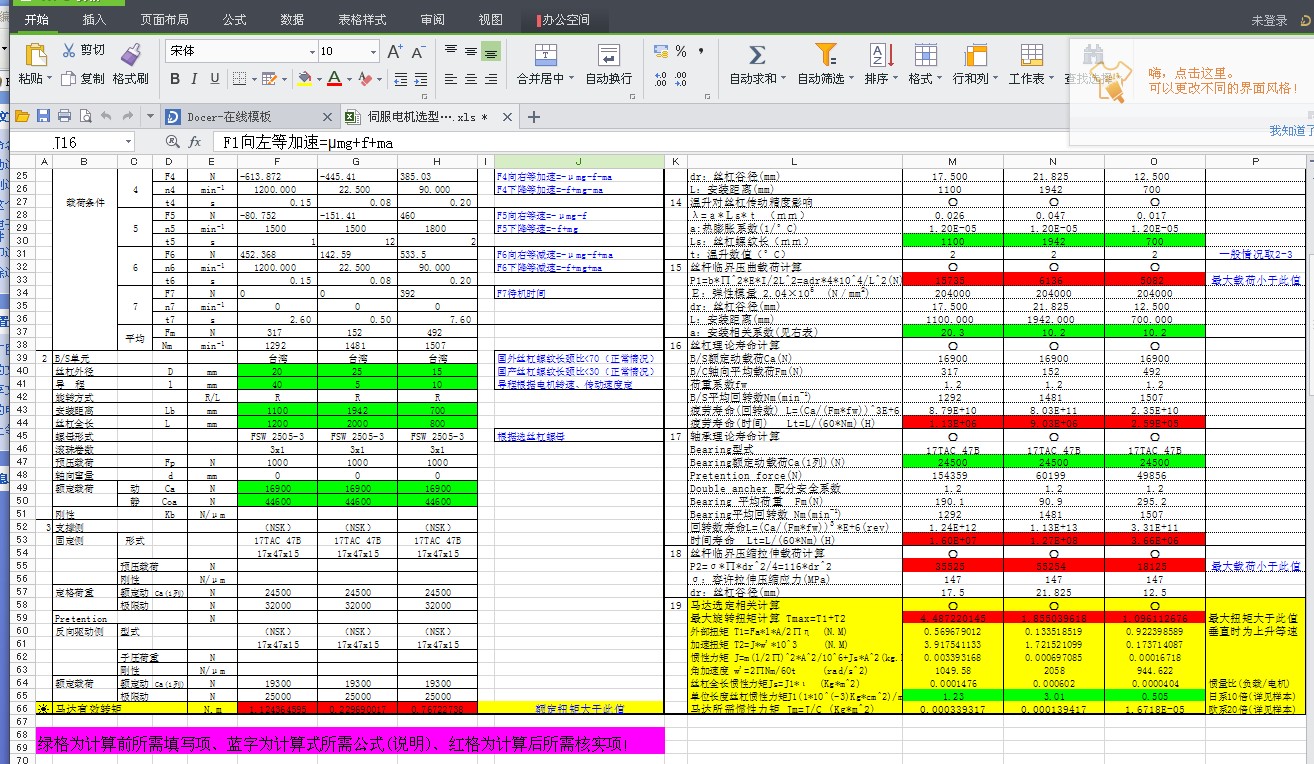Toggle middle vertical alignment
The image size is (1314, 764).
click(x=470, y=51)
